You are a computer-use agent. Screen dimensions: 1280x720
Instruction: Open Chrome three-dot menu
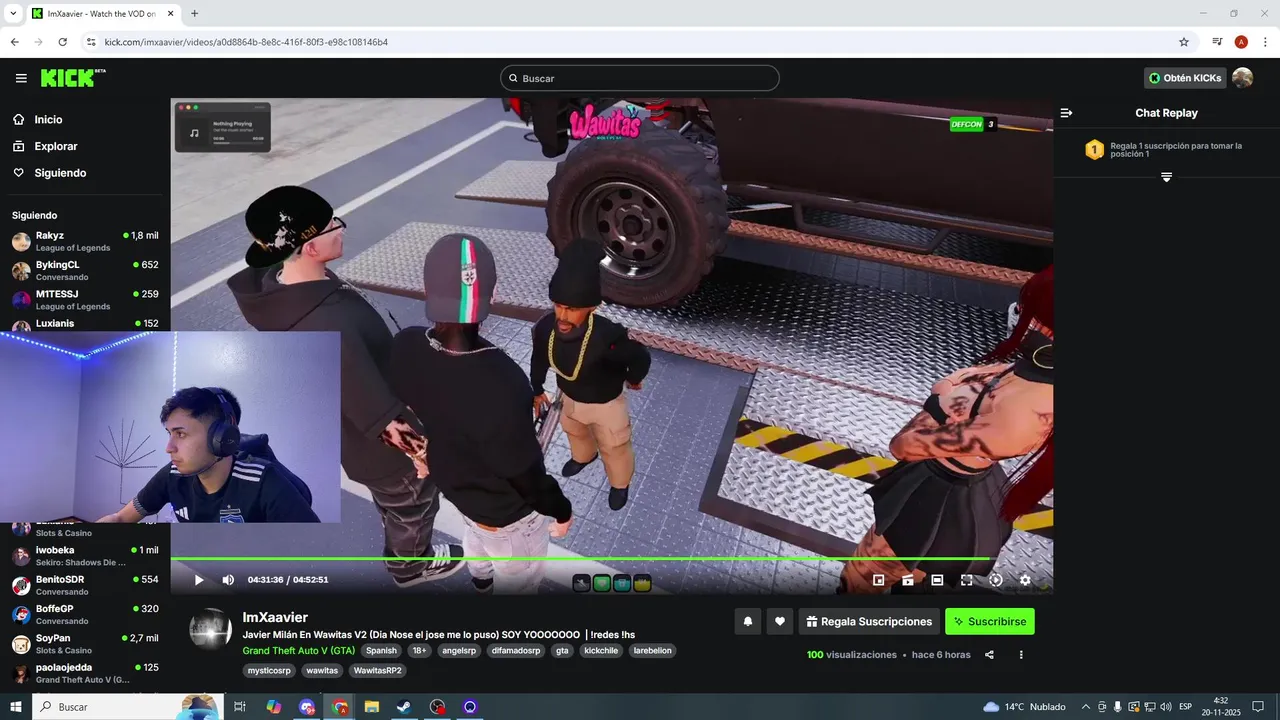click(x=1265, y=42)
